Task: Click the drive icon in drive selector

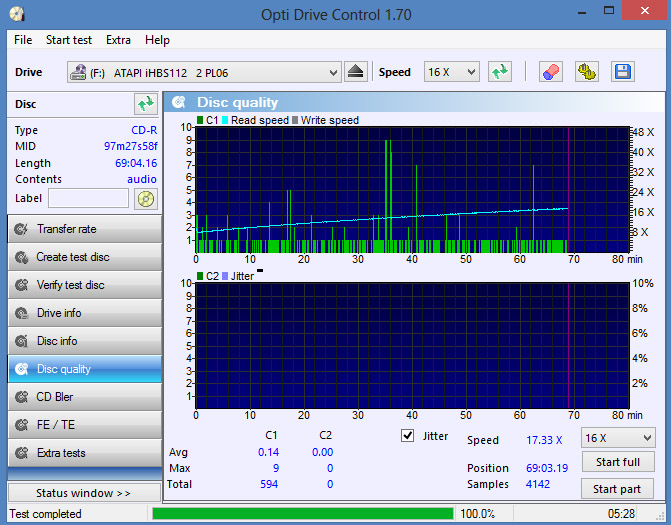Action: coord(78,72)
